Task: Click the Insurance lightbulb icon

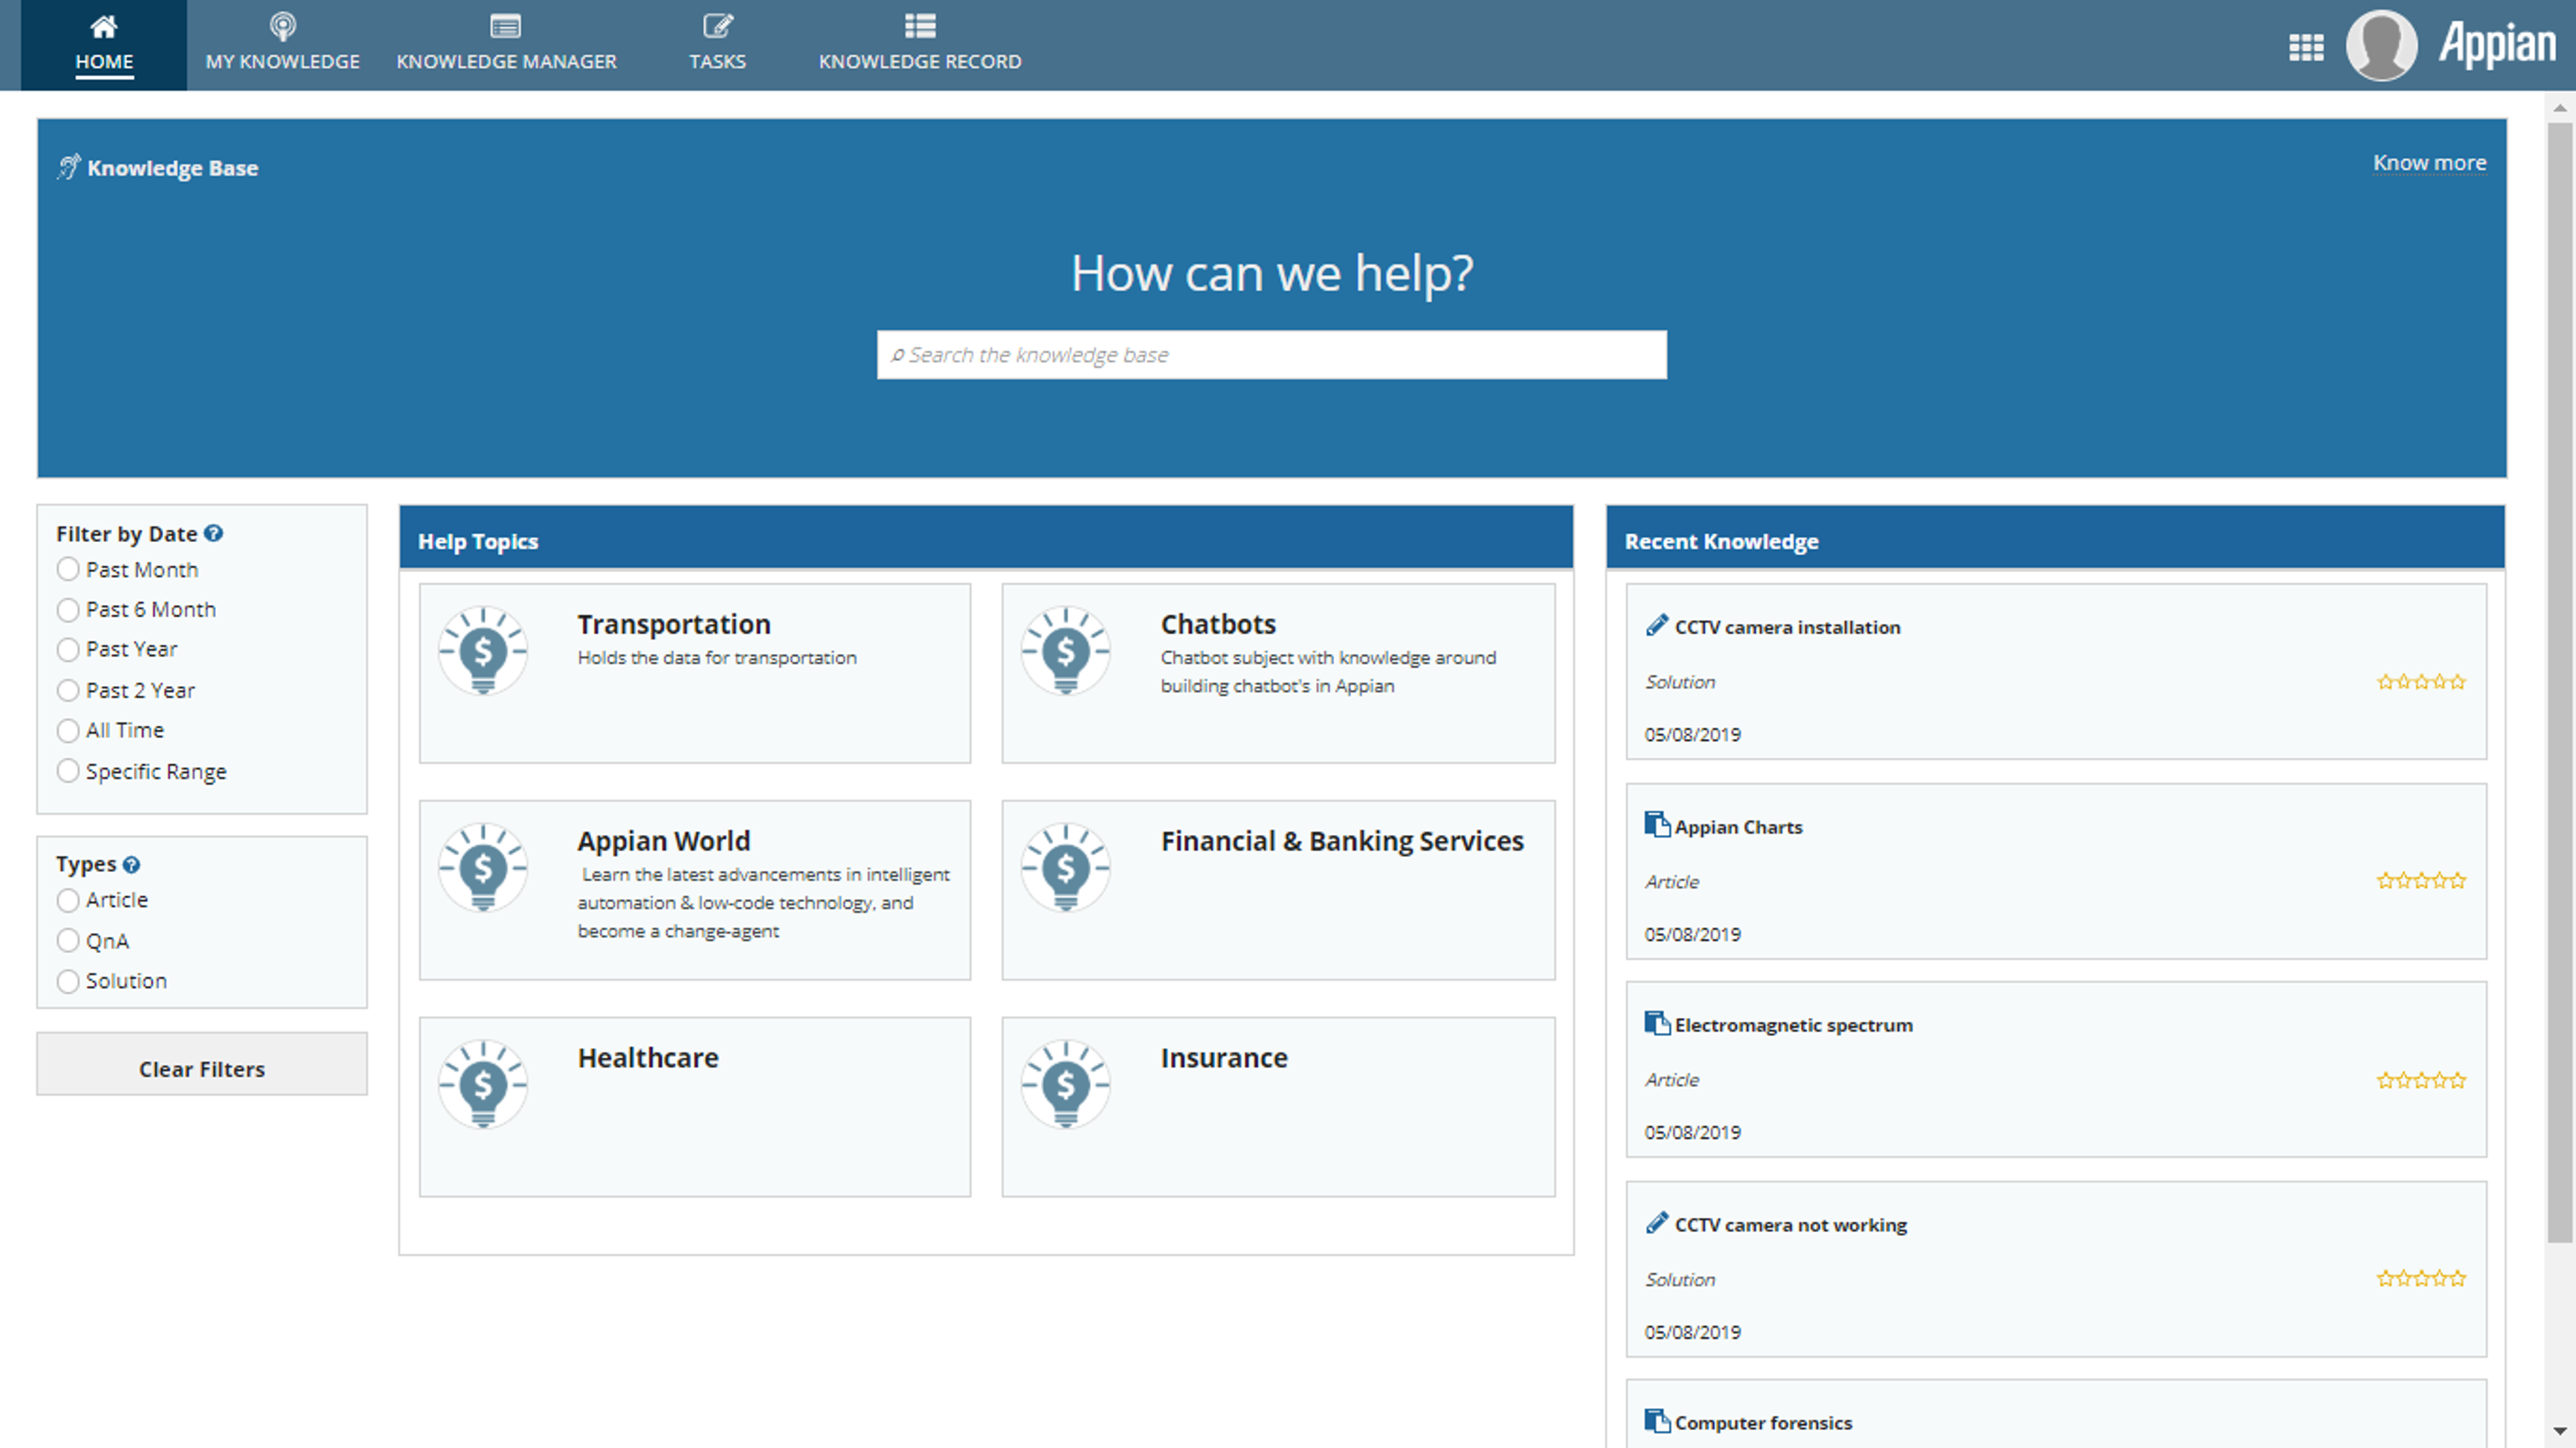Action: 1066,1084
